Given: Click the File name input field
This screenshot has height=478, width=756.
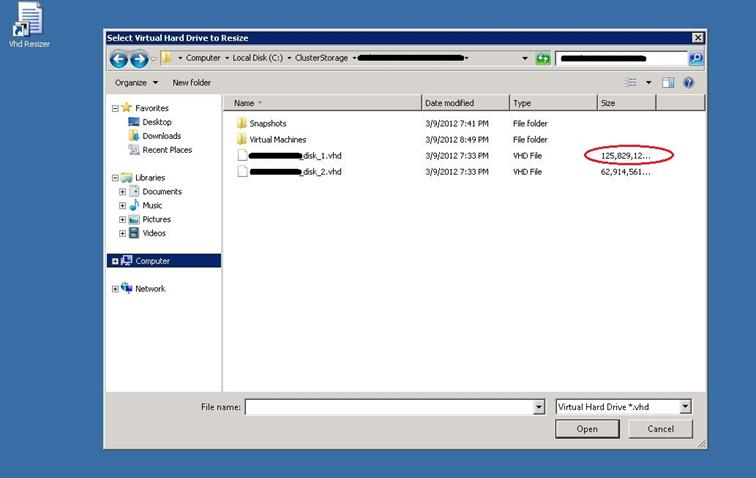Looking at the screenshot, I should [x=388, y=407].
